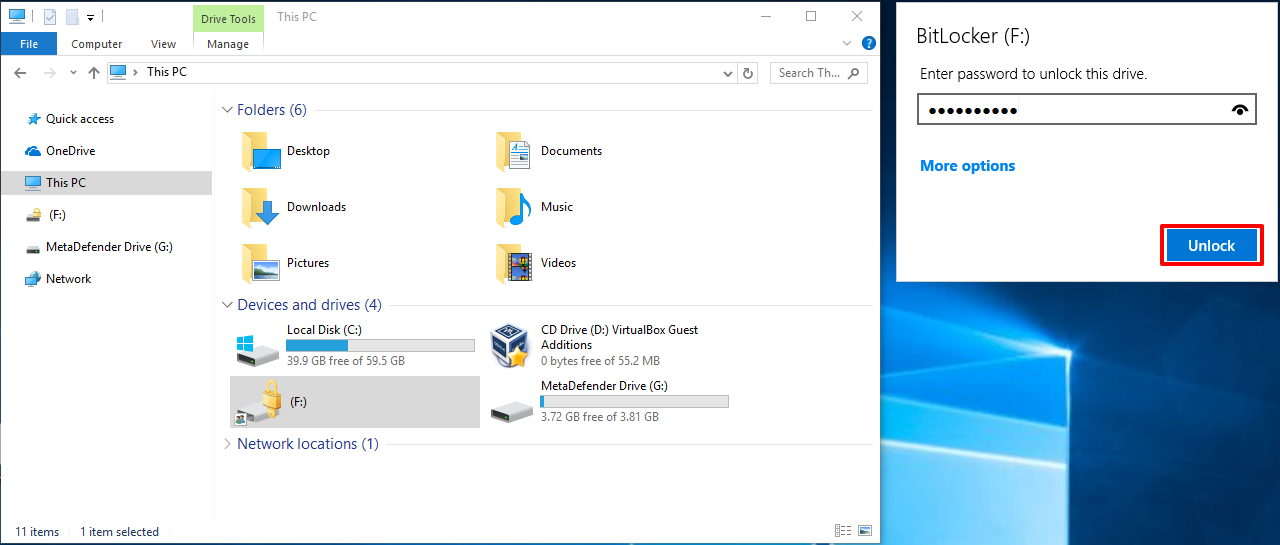This screenshot has height=545, width=1280.
Task: Click the Properties quick access toolbar icon
Action: 50,17
